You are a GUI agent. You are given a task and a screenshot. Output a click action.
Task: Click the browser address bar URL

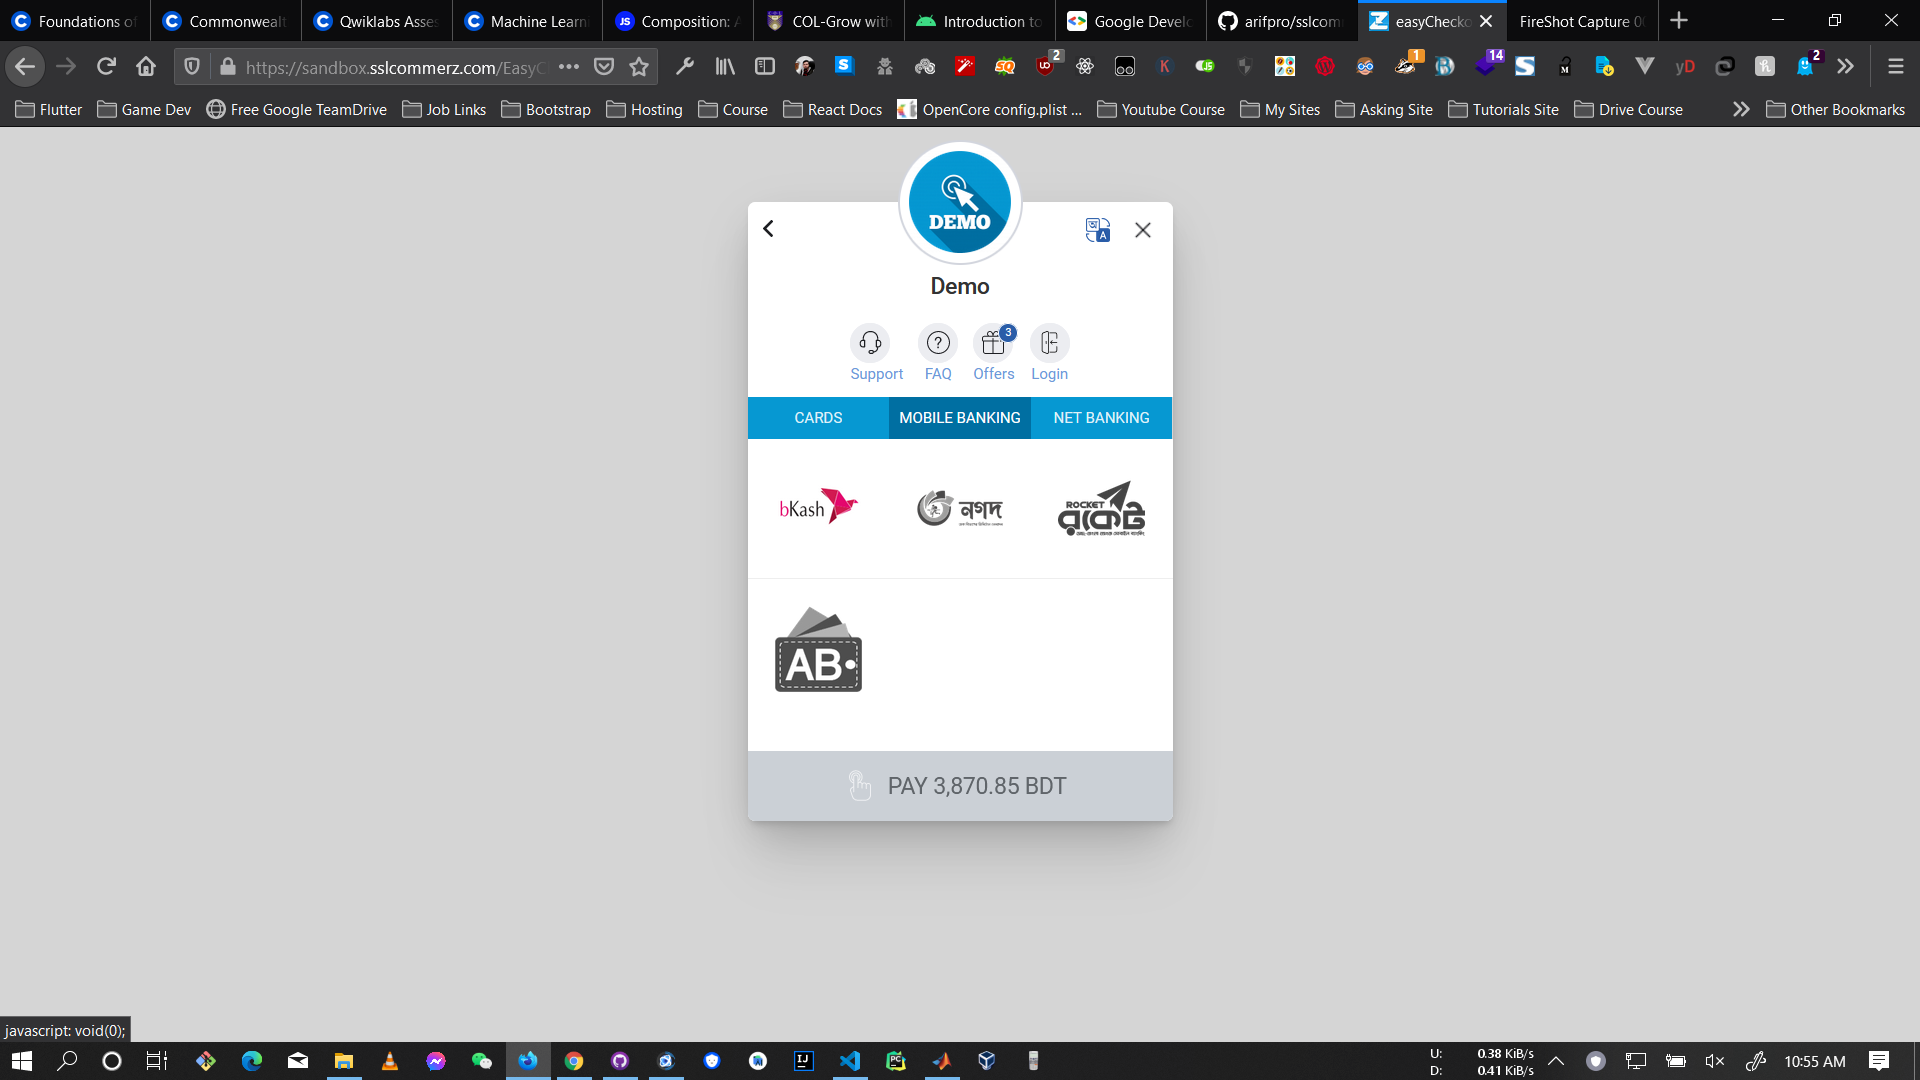point(396,67)
